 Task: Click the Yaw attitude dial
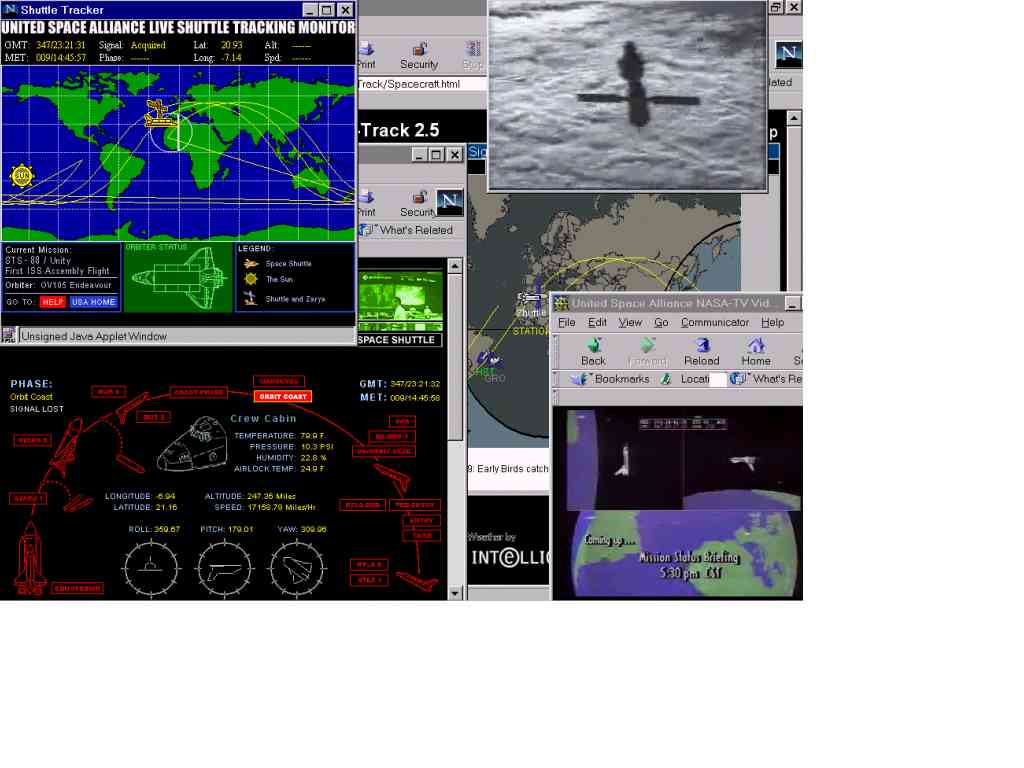[297, 568]
